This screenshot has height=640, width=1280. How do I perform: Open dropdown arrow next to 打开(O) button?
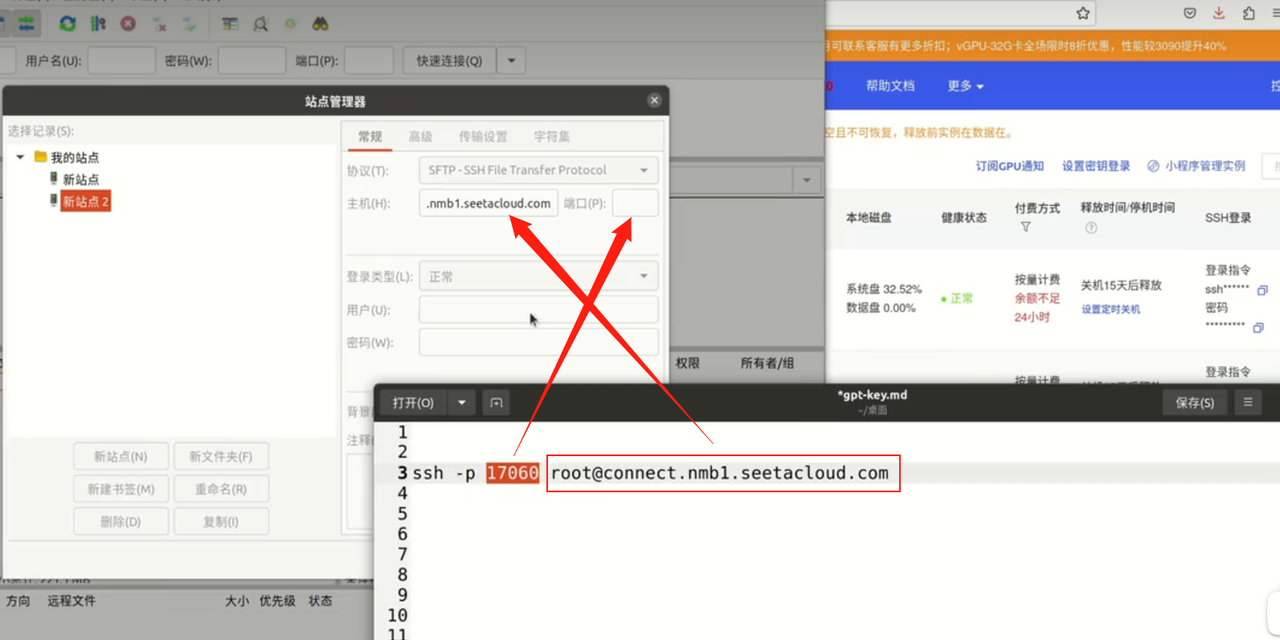click(462, 403)
